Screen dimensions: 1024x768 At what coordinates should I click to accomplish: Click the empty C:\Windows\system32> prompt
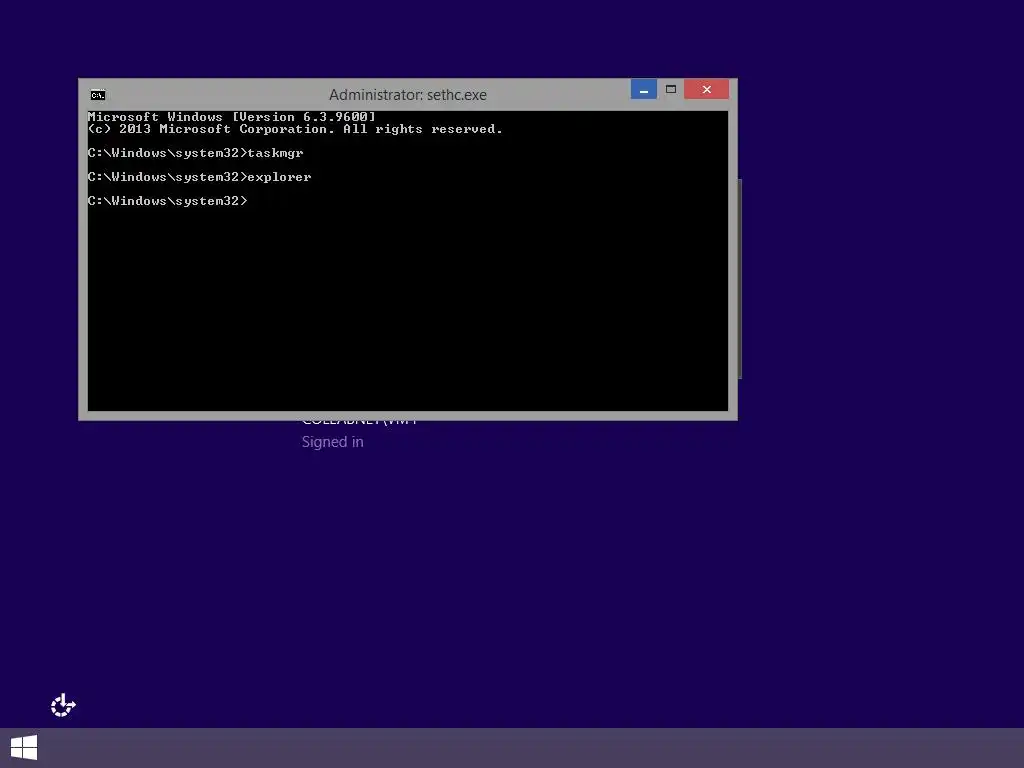click(168, 201)
